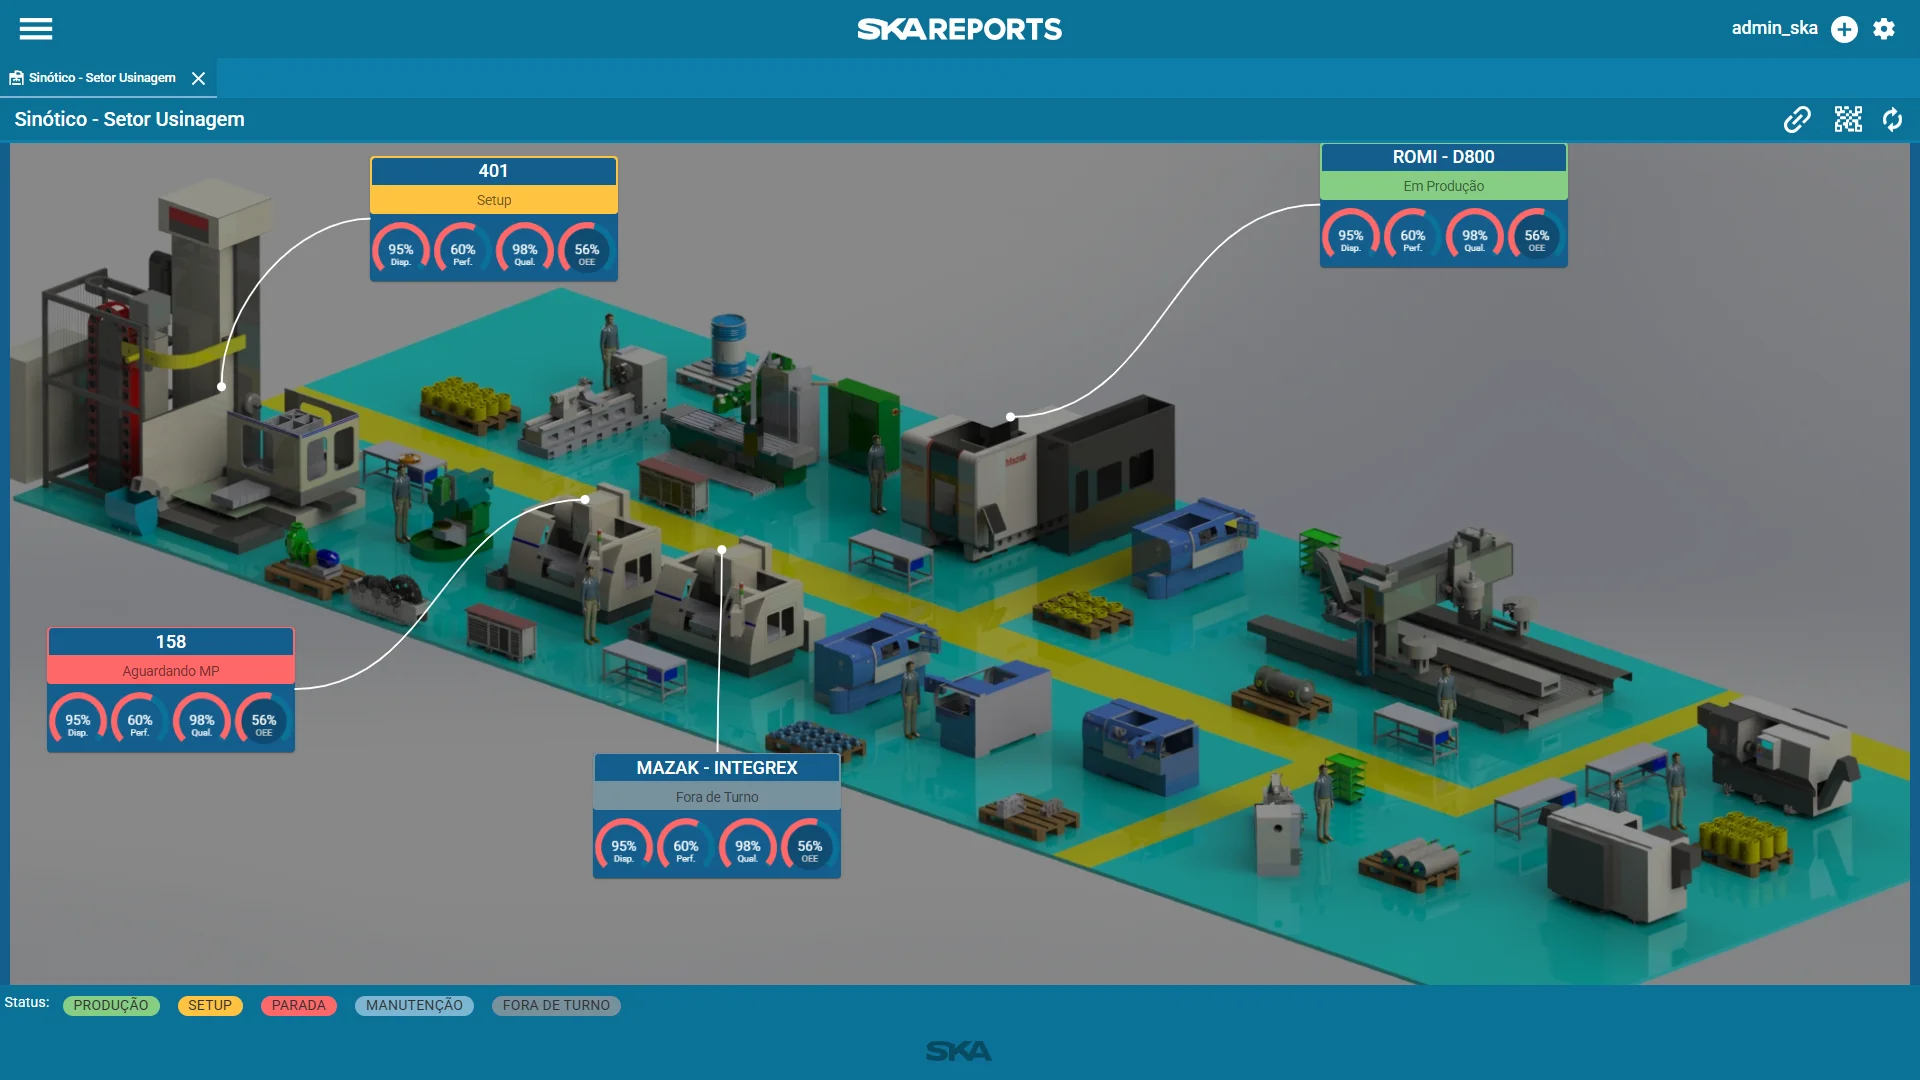The width and height of the screenshot is (1920, 1080).
Task: Click MAZAK - INTEGREX card title
Action: (x=717, y=768)
